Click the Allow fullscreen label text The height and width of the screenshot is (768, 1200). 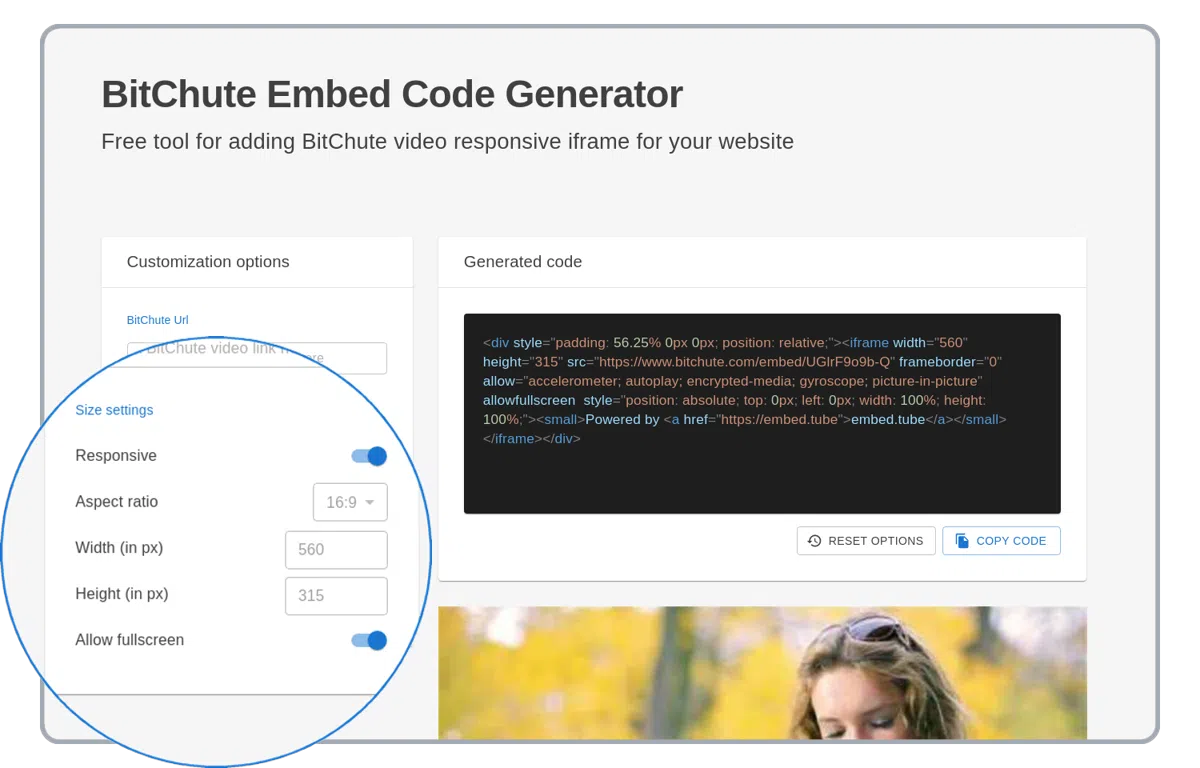129,640
